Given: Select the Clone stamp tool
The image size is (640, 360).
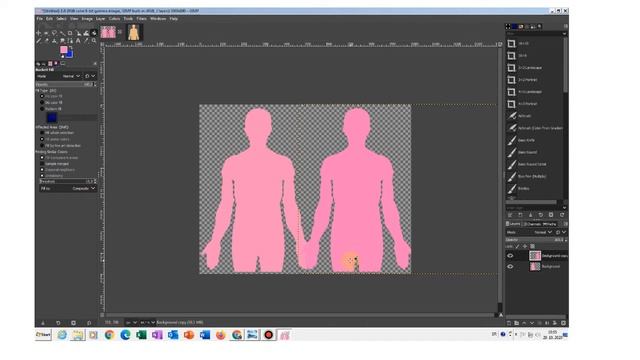Looking at the screenshot, I should click(54, 41).
